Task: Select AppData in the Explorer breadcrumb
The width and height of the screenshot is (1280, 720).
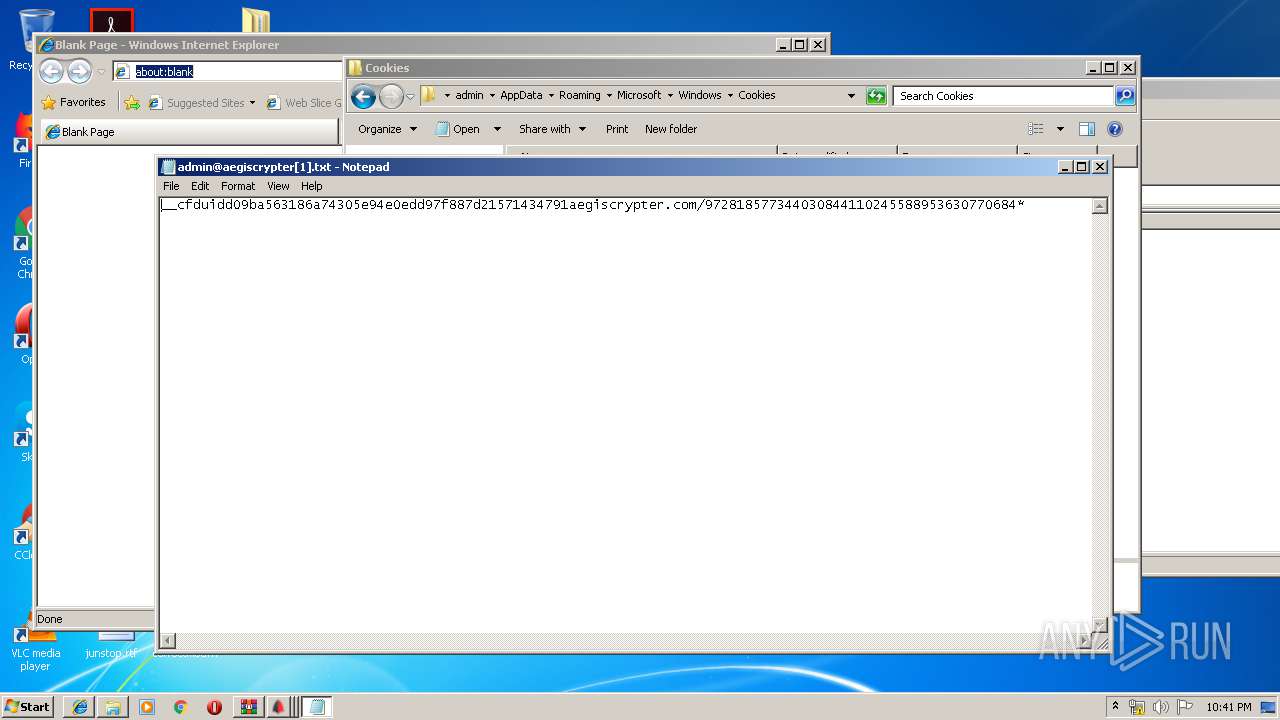Action: (521, 95)
